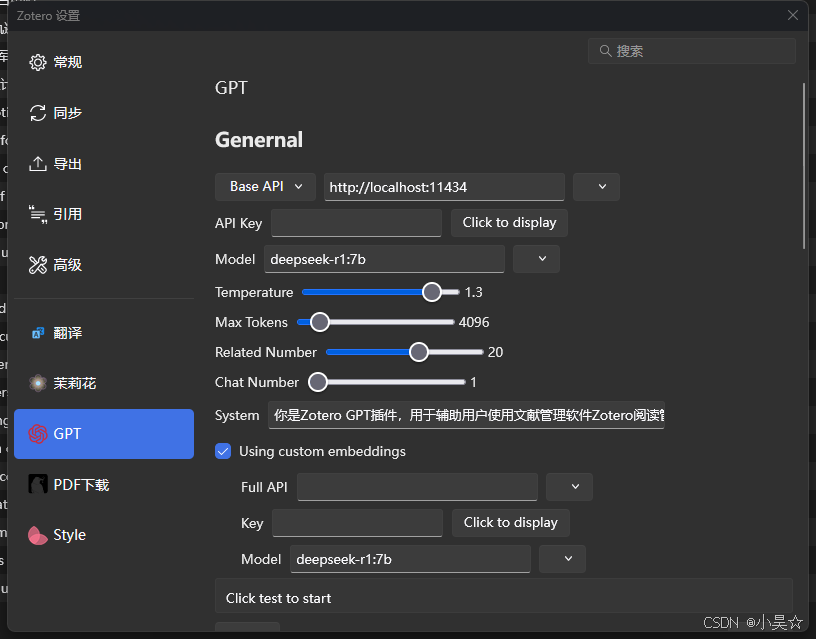Click the Max Tokens slider handle
Image resolution: width=816 pixels, height=639 pixels.
pyautogui.click(x=320, y=322)
